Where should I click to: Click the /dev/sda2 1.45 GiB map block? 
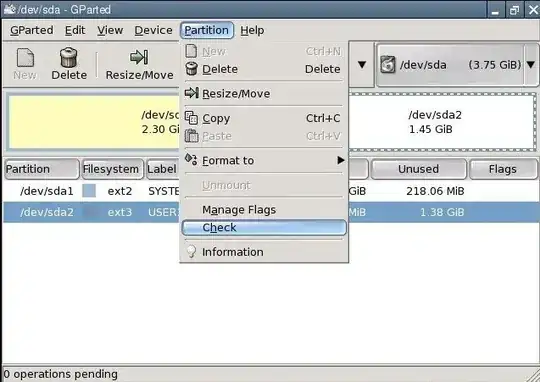(x=442, y=122)
